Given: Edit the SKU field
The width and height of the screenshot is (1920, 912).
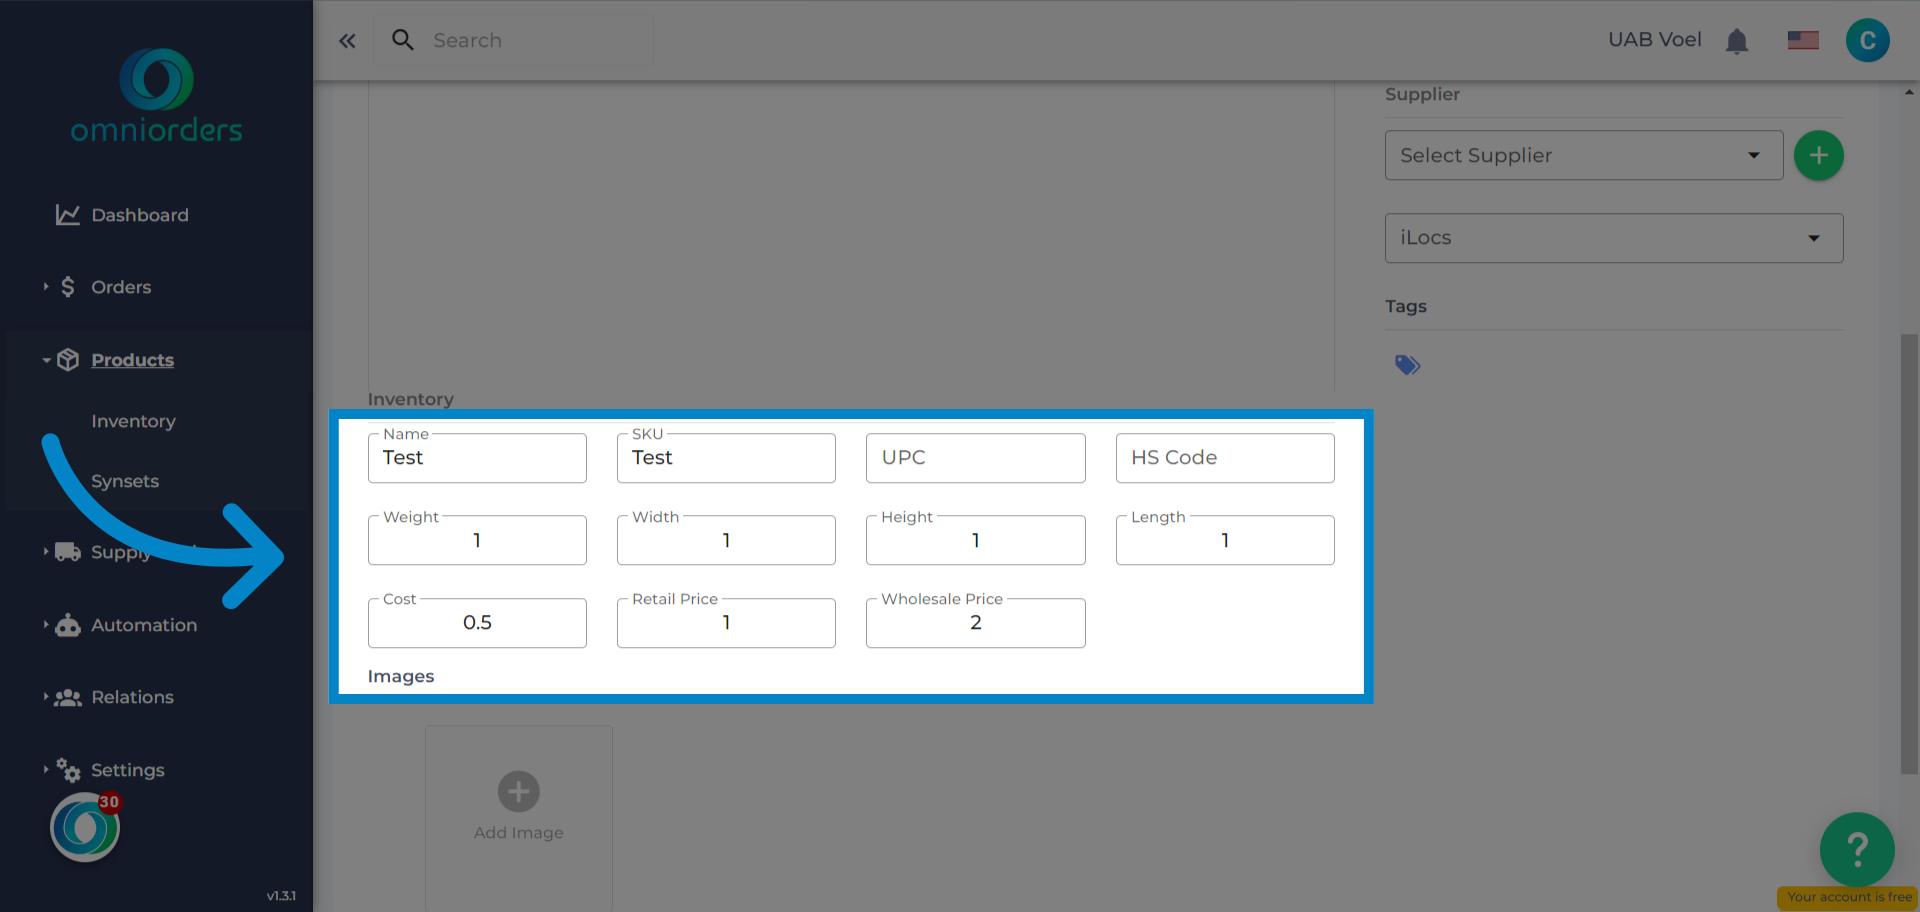Looking at the screenshot, I should pos(726,457).
